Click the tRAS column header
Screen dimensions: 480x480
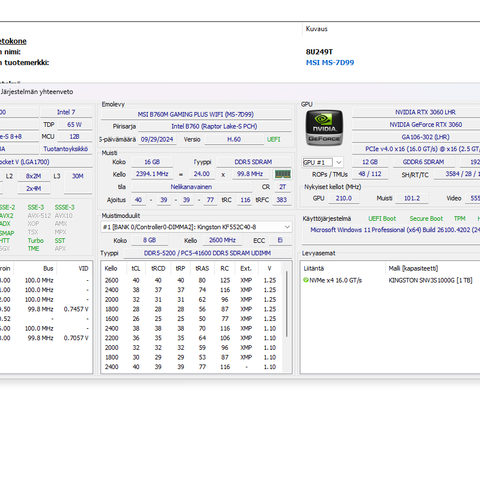[x=202, y=268]
